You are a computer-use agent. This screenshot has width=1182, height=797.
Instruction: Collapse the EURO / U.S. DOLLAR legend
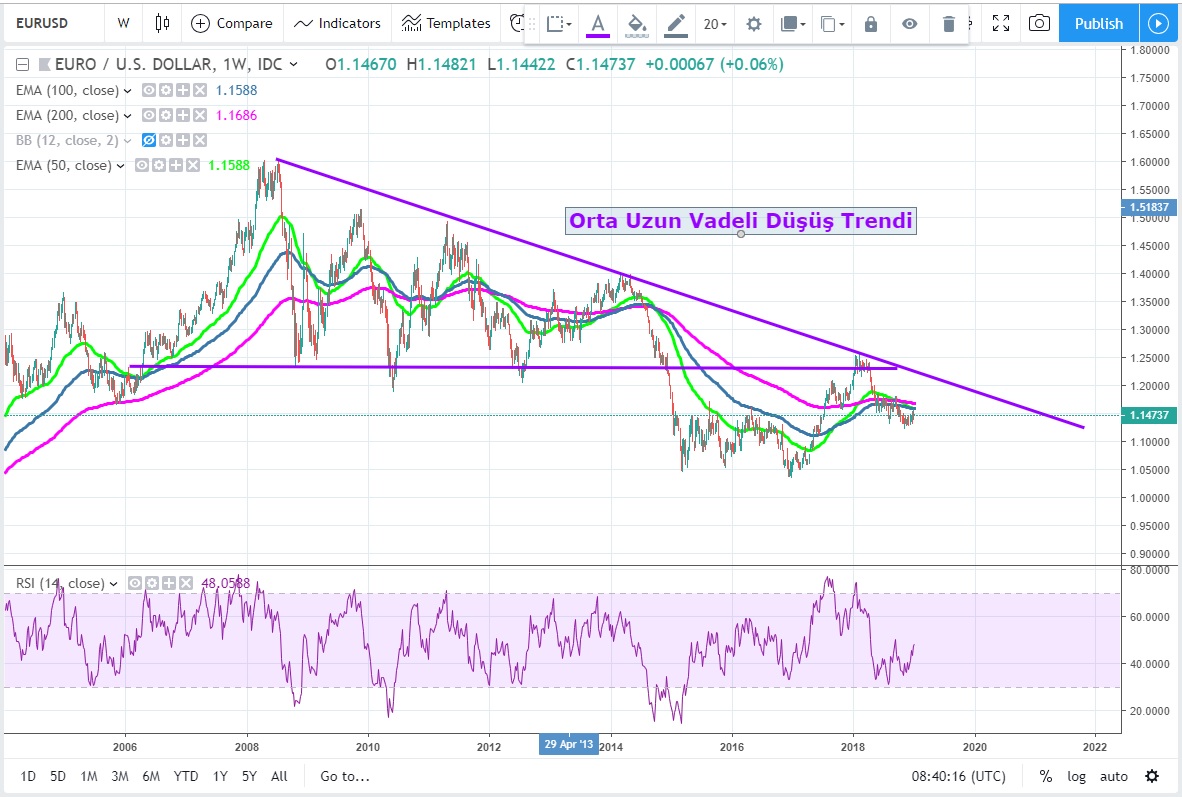pos(22,65)
